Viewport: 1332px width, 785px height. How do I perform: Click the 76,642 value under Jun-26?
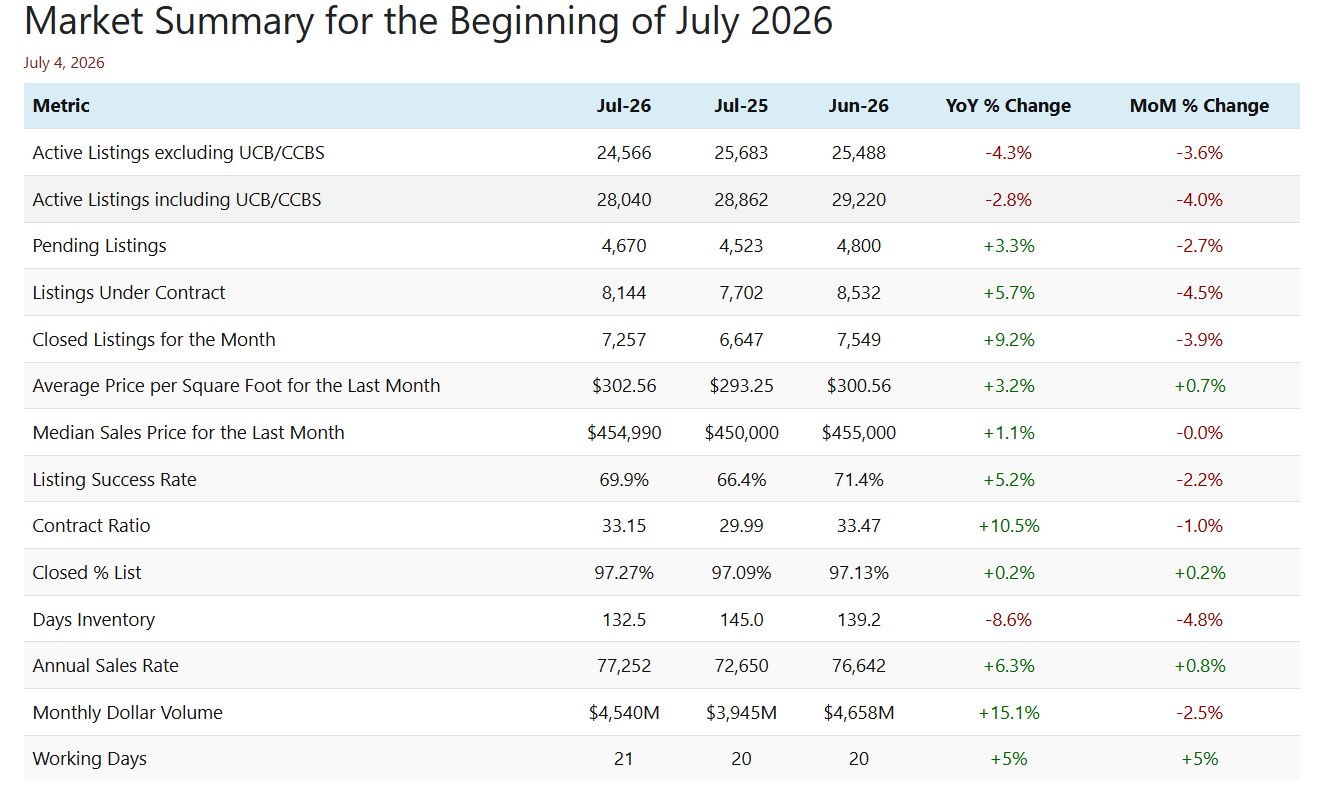pyautogui.click(x=859, y=666)
